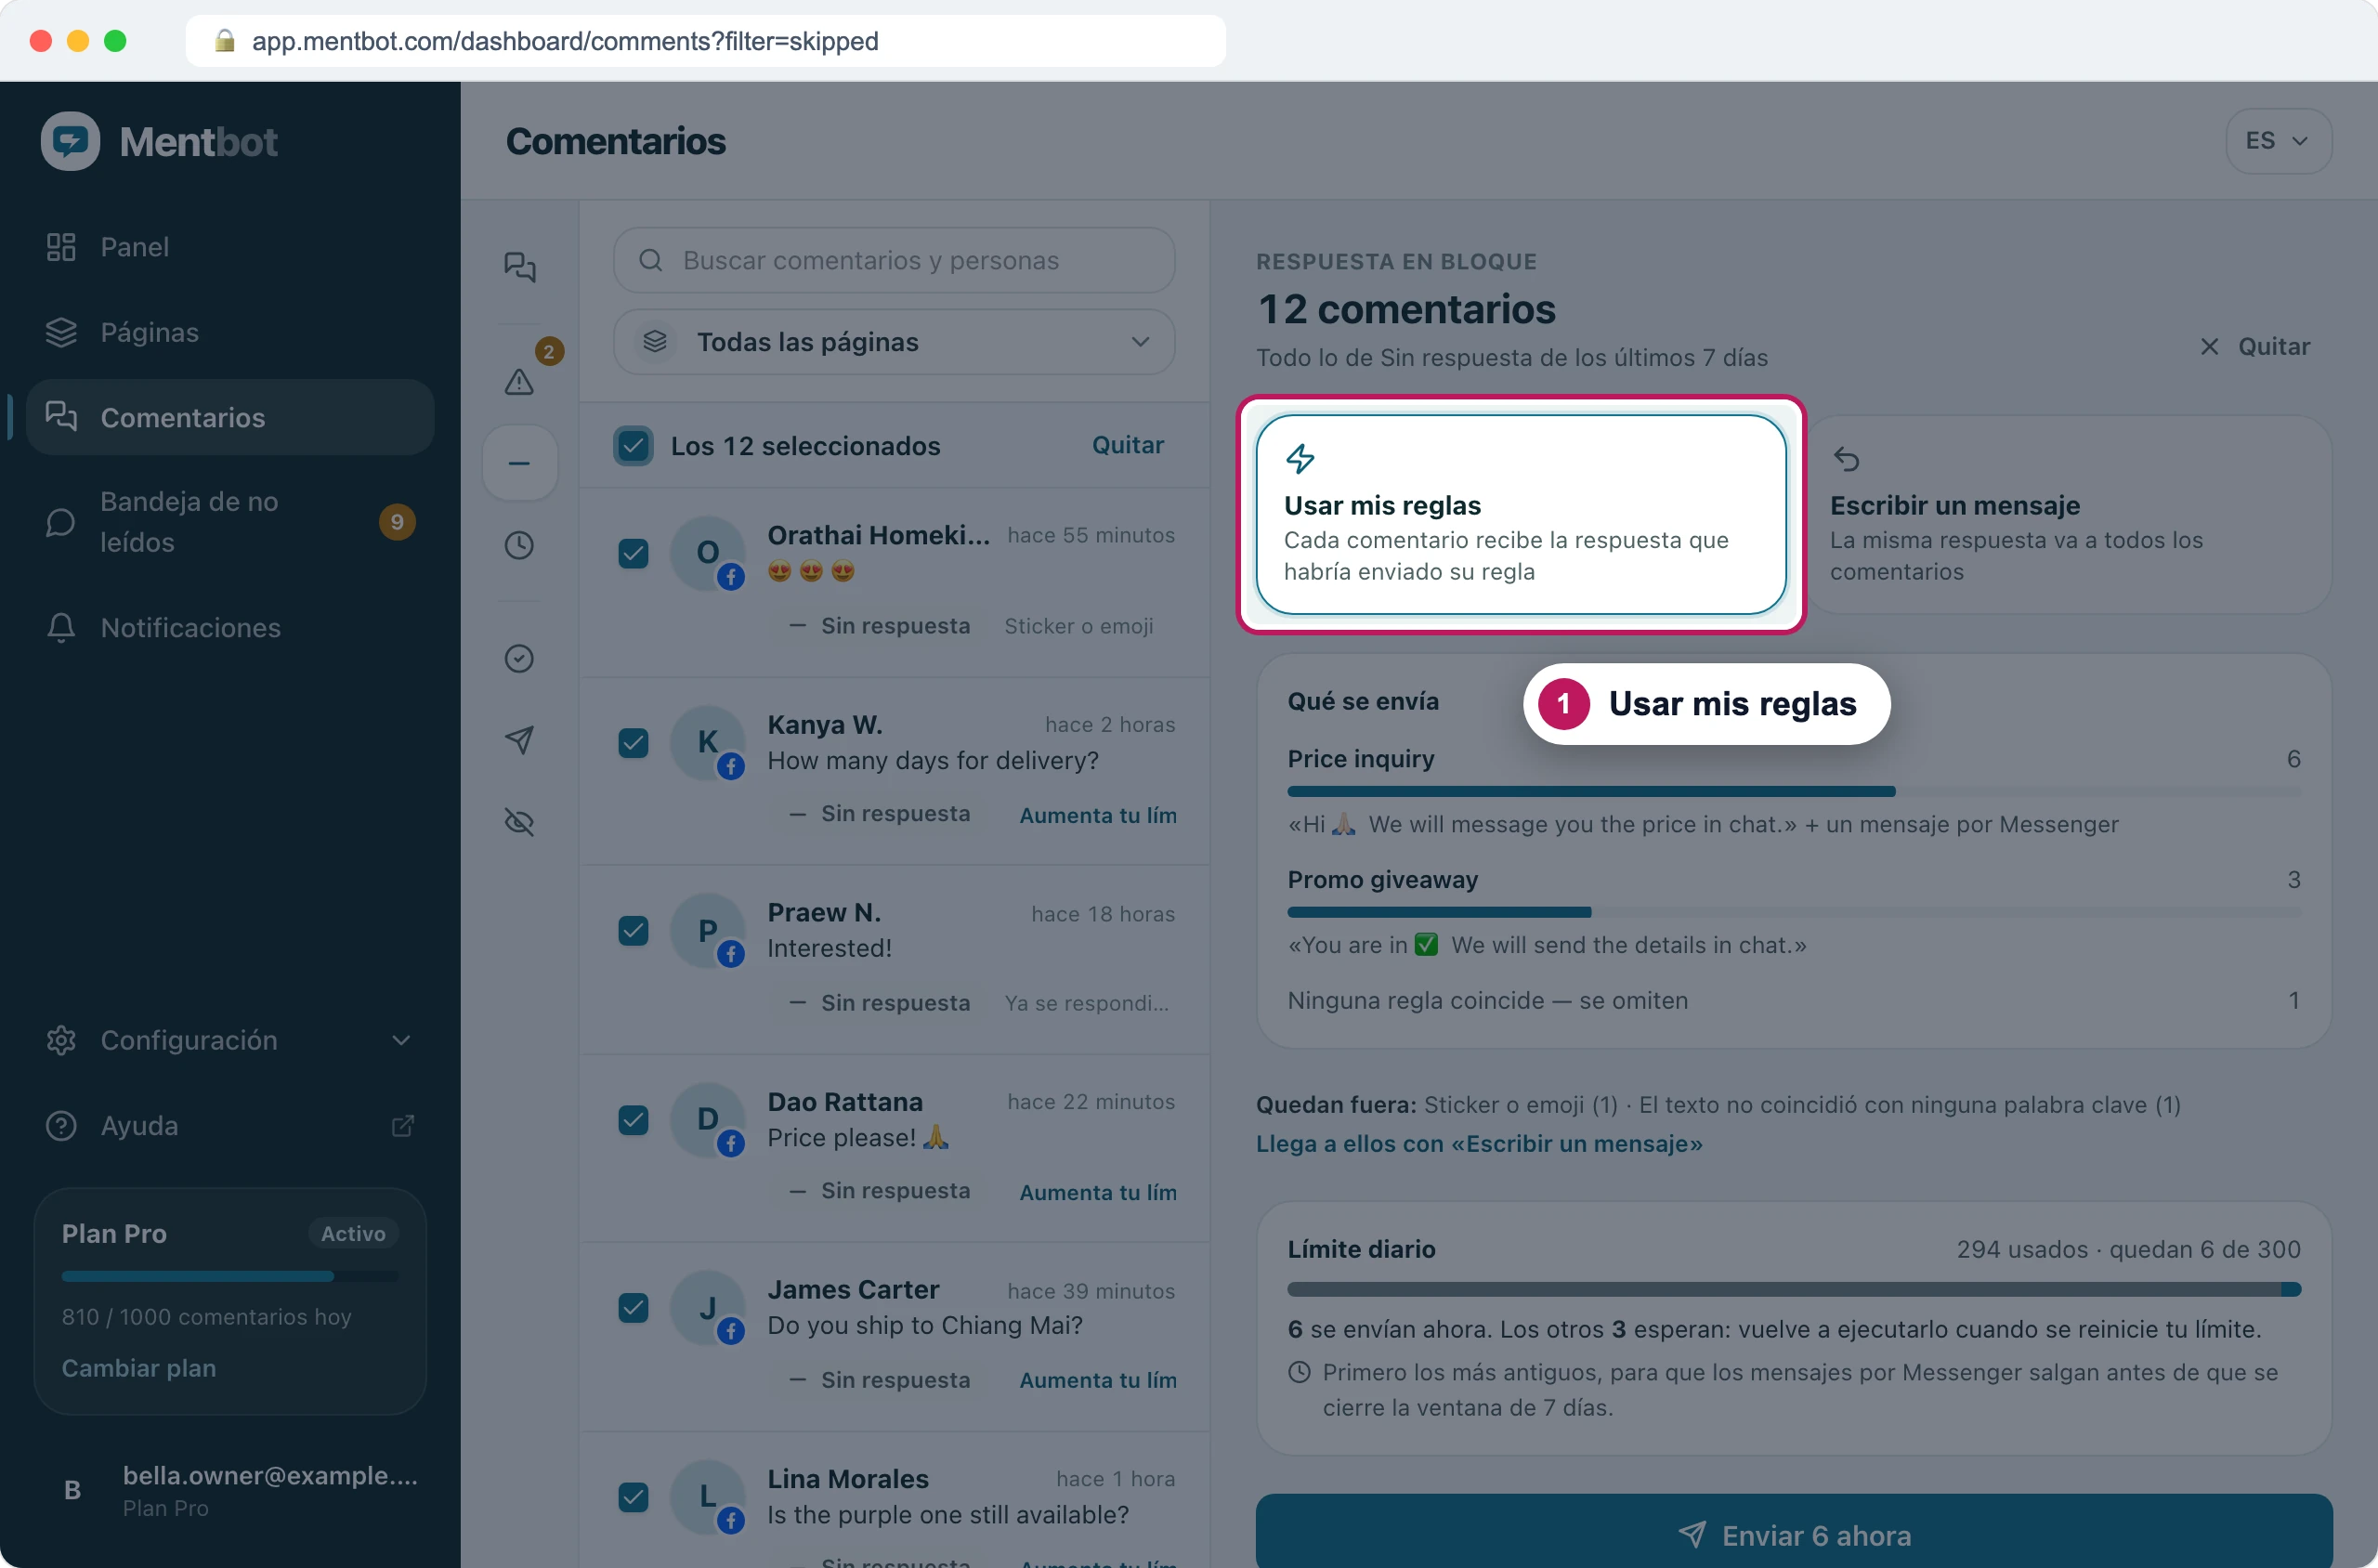Click the Promo giveaway progress bar
Viewport: 2378px width, 1568px height.
[1793, 912]
